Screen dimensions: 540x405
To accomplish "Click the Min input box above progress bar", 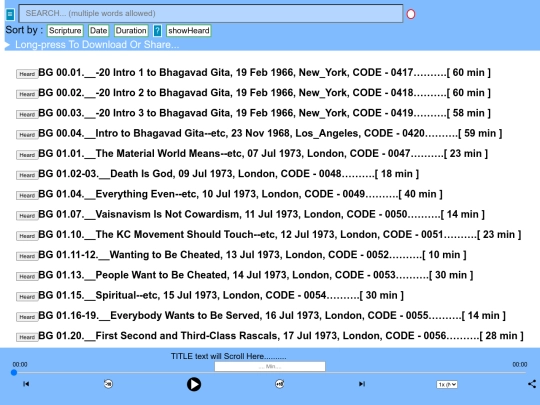I will 270,366.
